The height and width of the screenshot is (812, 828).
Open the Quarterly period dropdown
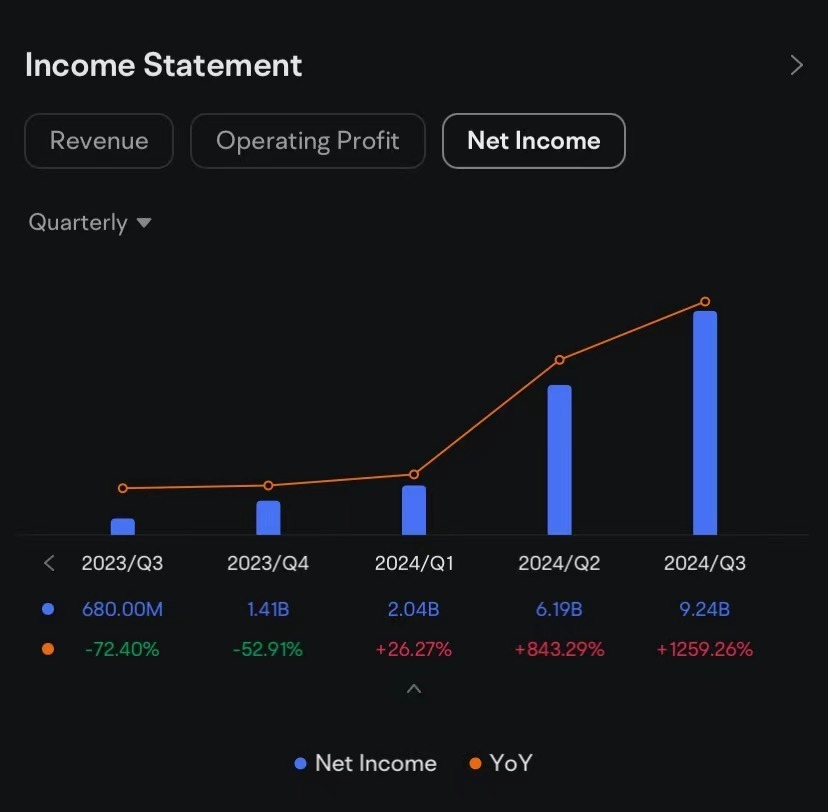click(90, 222)
